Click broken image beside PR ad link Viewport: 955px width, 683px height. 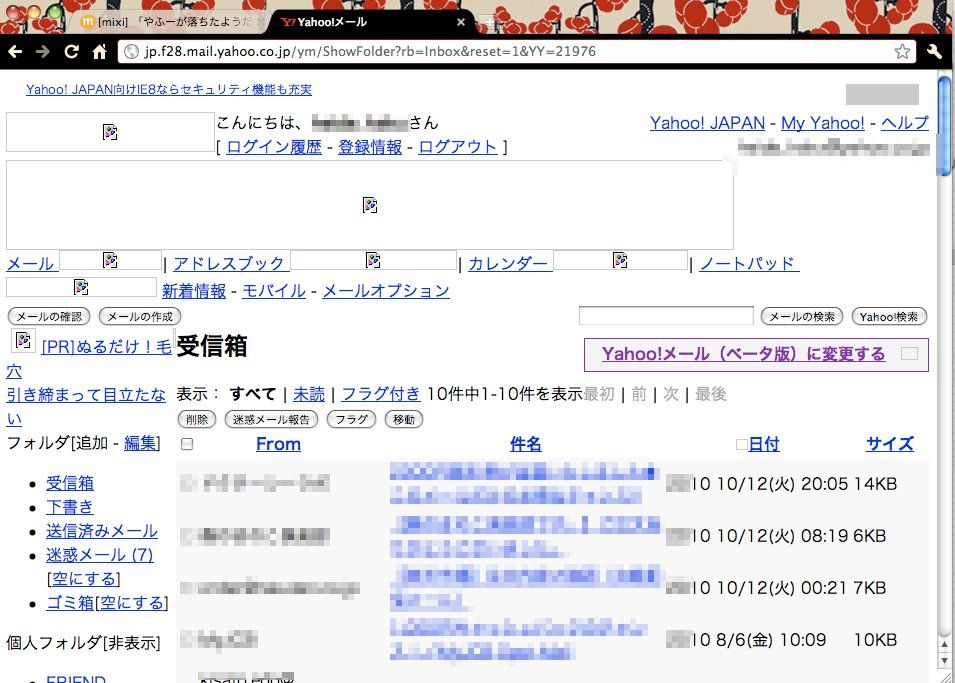24,340
